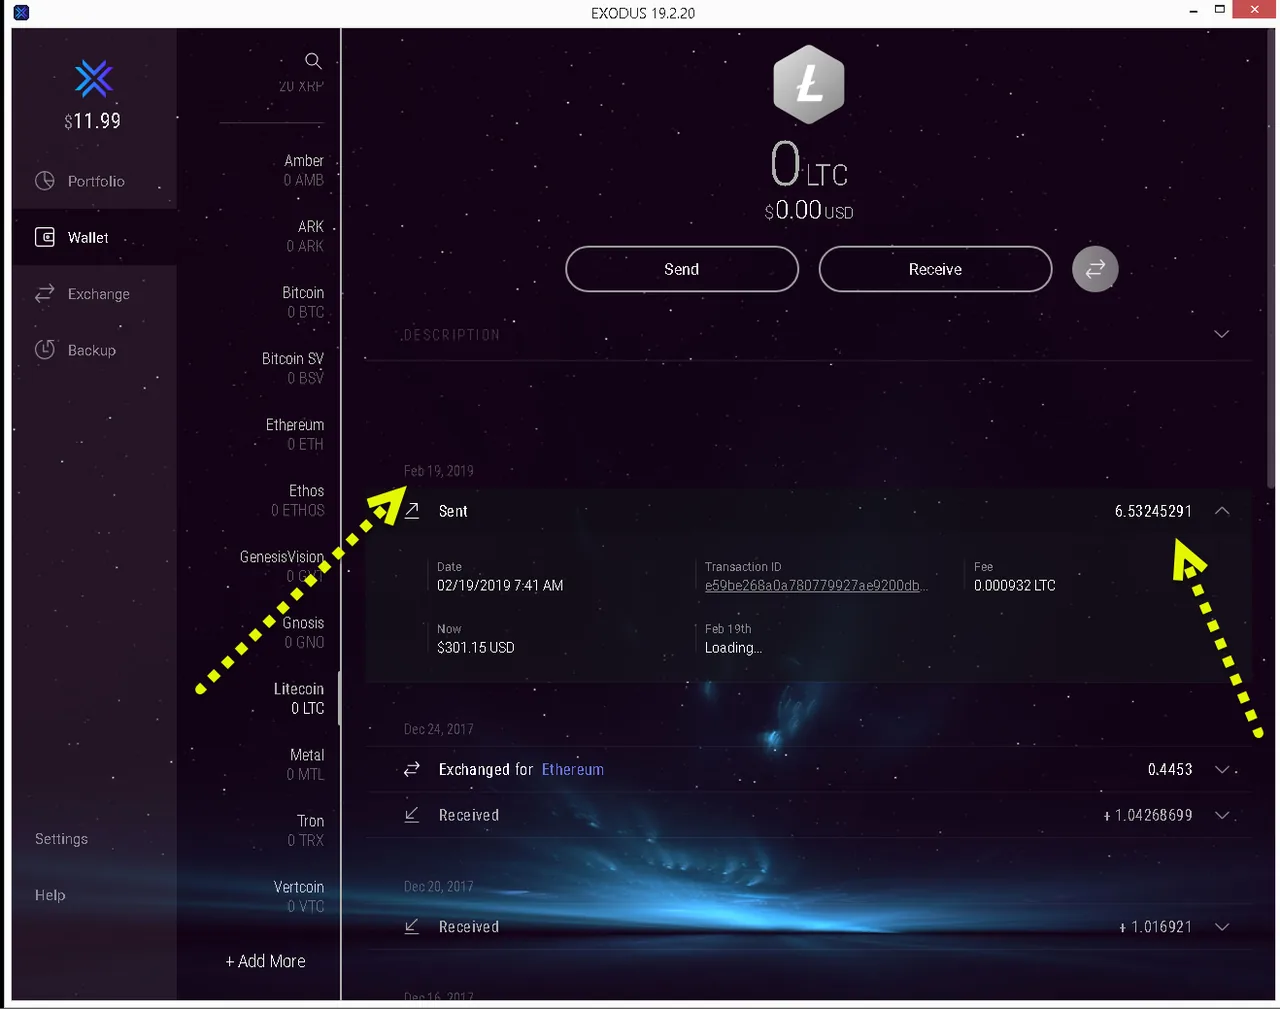Viewport: 1280px width, 1009px height.
Task: Click the asset list scrollbar thumb
Action: [339, 698]
